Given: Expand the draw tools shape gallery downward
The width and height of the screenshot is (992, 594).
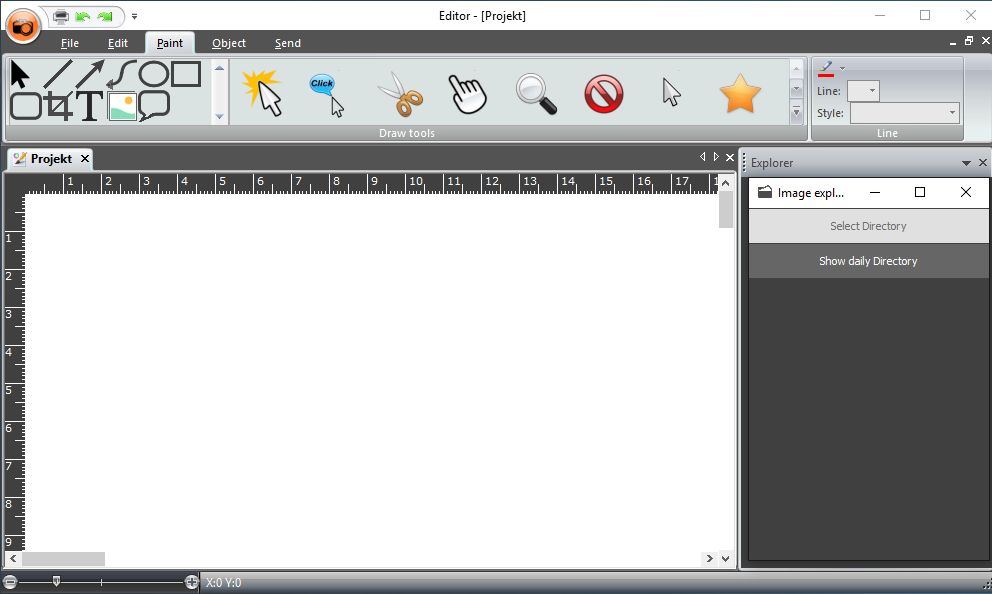Looking at the screenshot, I should coord(220,116).
